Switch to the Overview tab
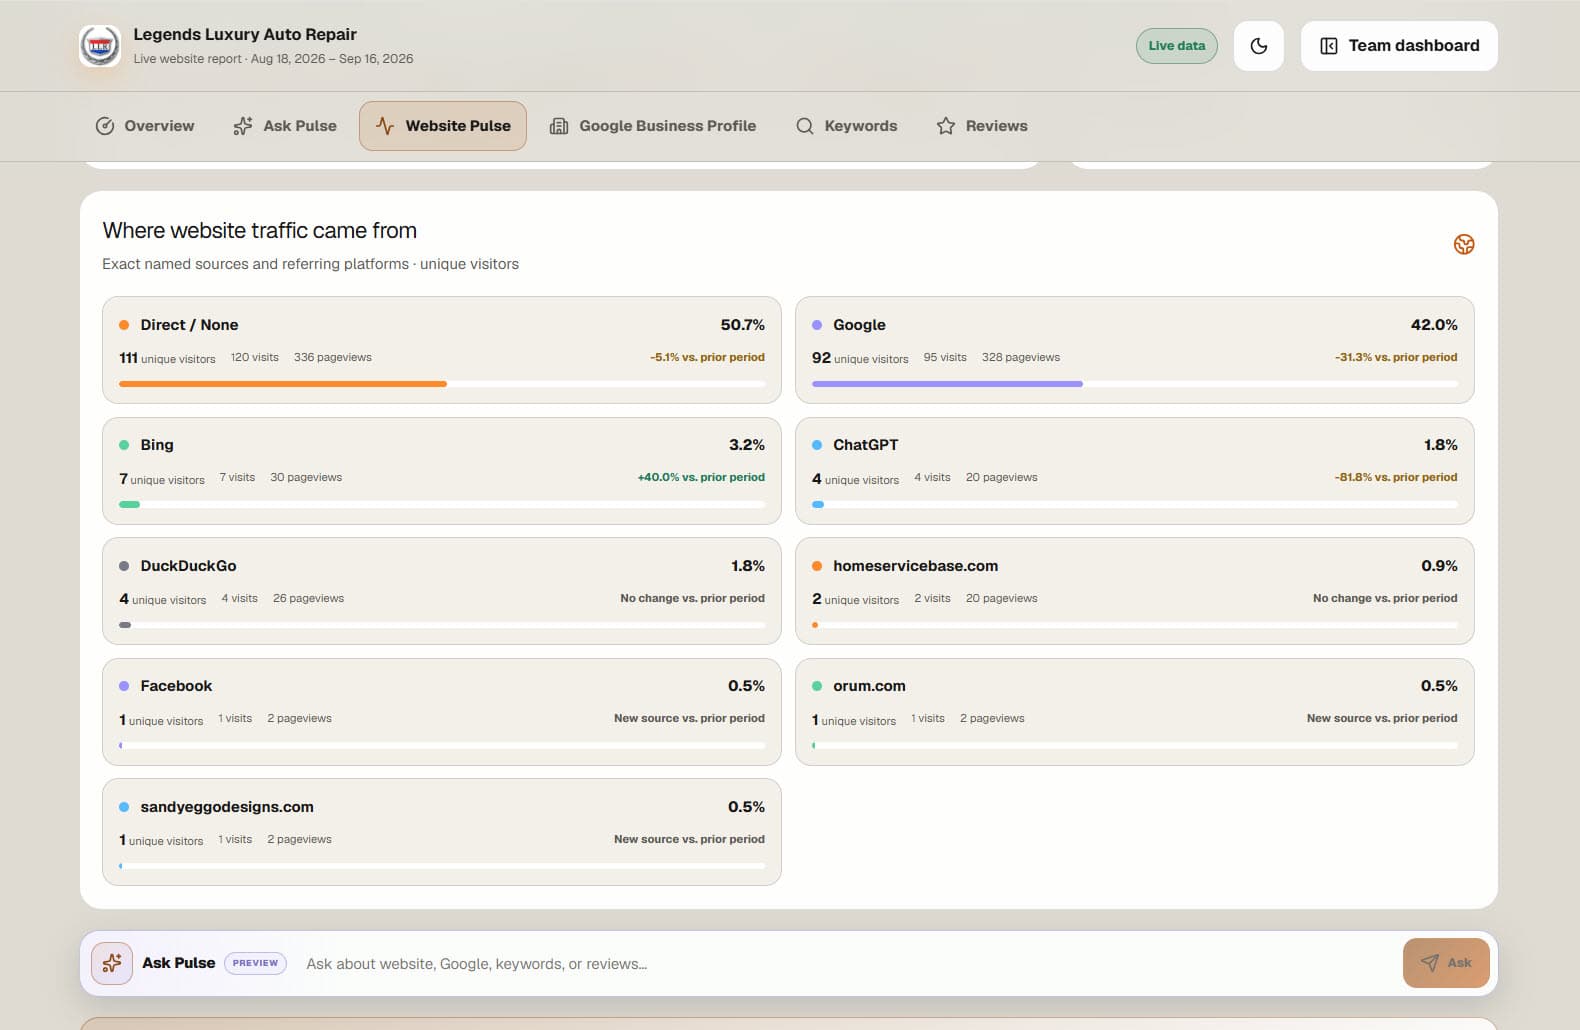 [145, 126]
